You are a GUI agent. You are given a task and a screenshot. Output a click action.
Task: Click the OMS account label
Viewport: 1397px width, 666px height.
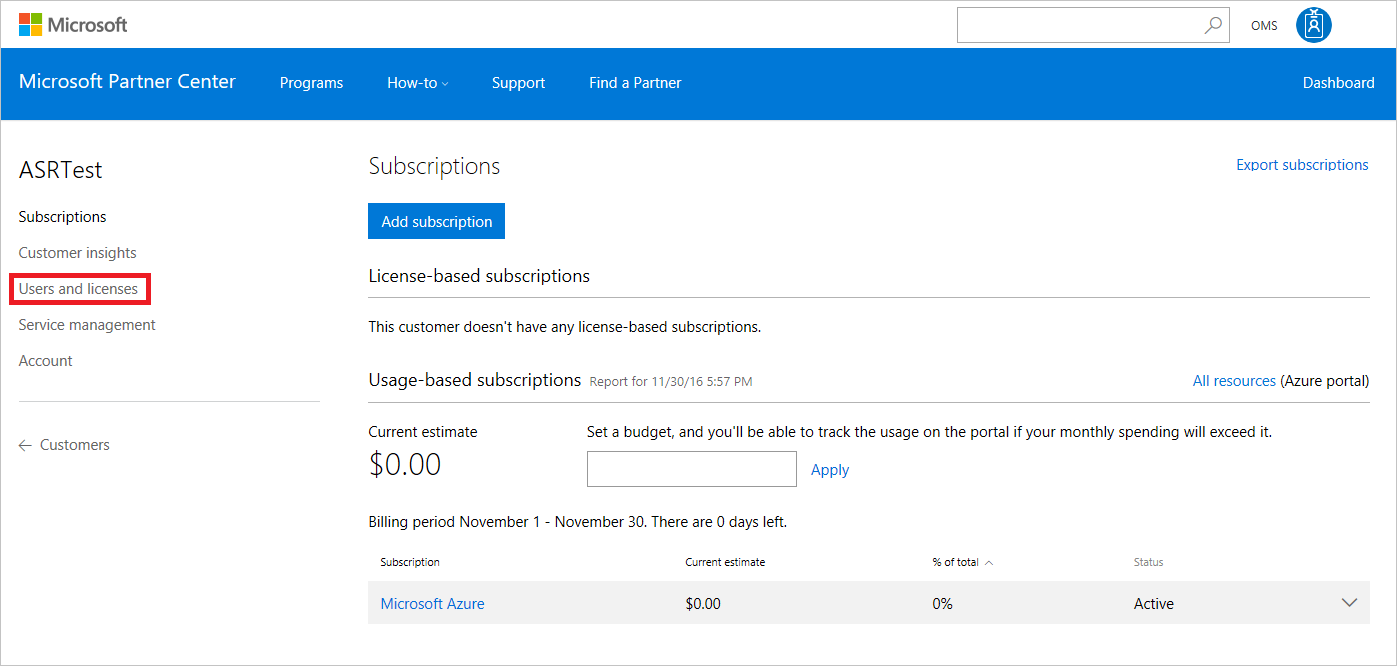point(1263,25)
